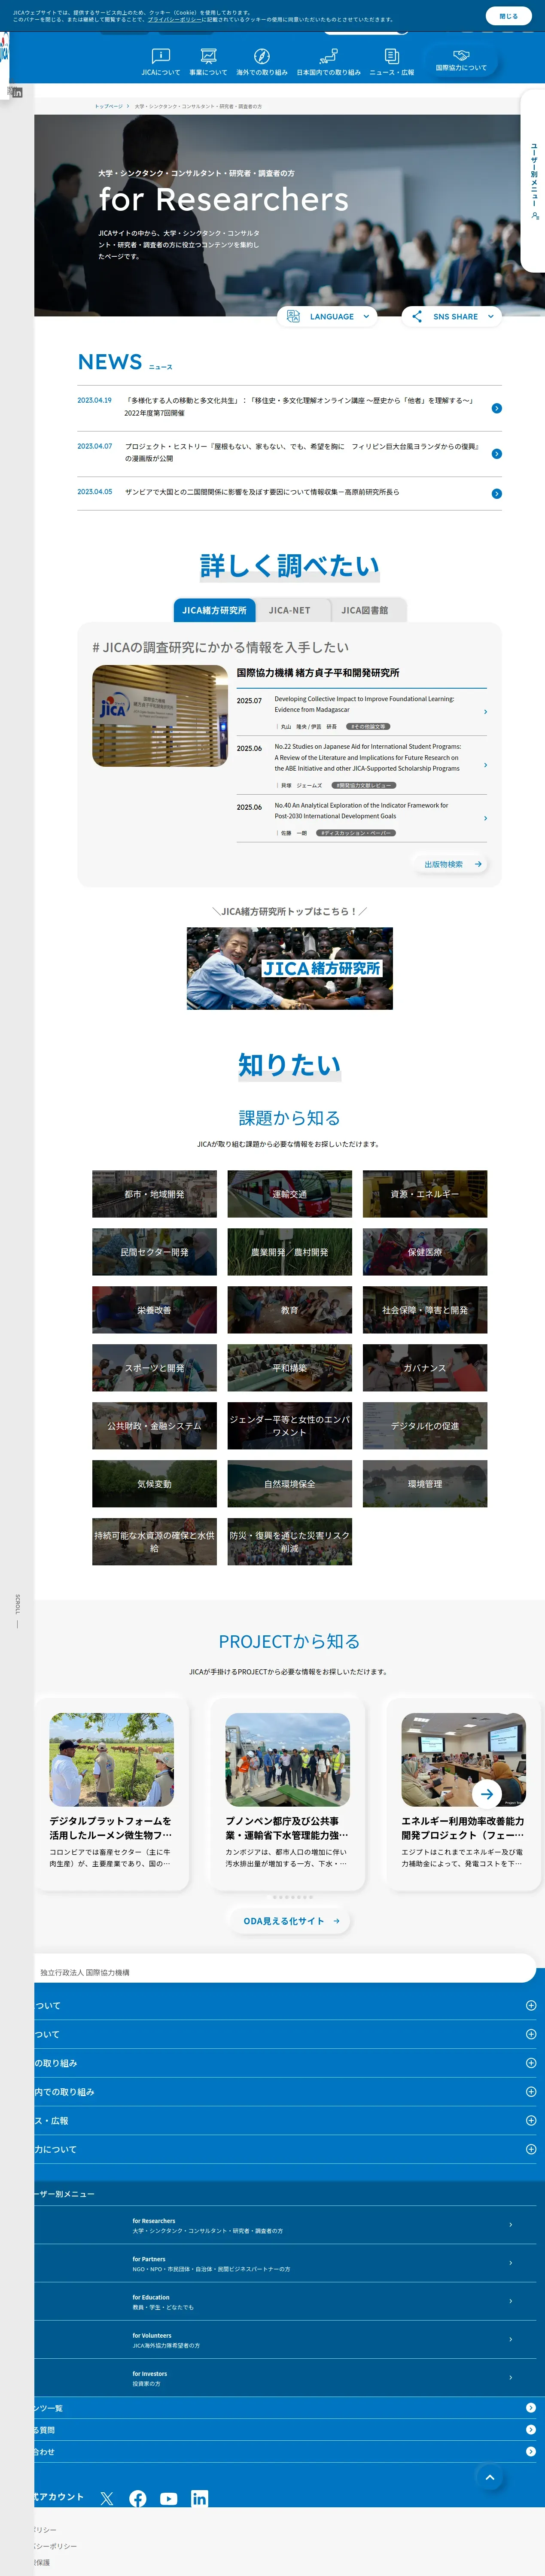Open the SNS SHARE dropdown
This screenshot has height=2576, width=545.
[451, 316]
